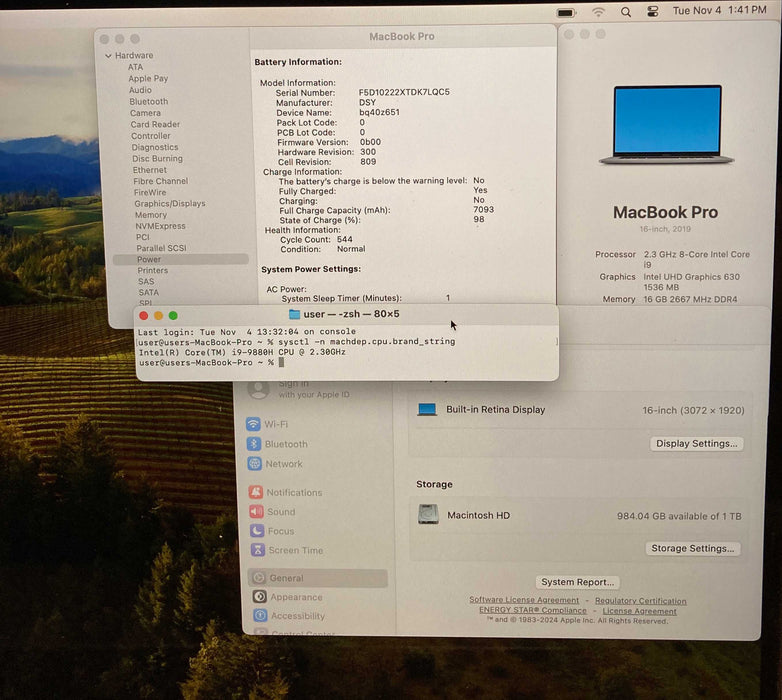The width and height of the screenshot is (782, 700).
Task: Open the License Agreement link
Action: click(x=639, y=611)
